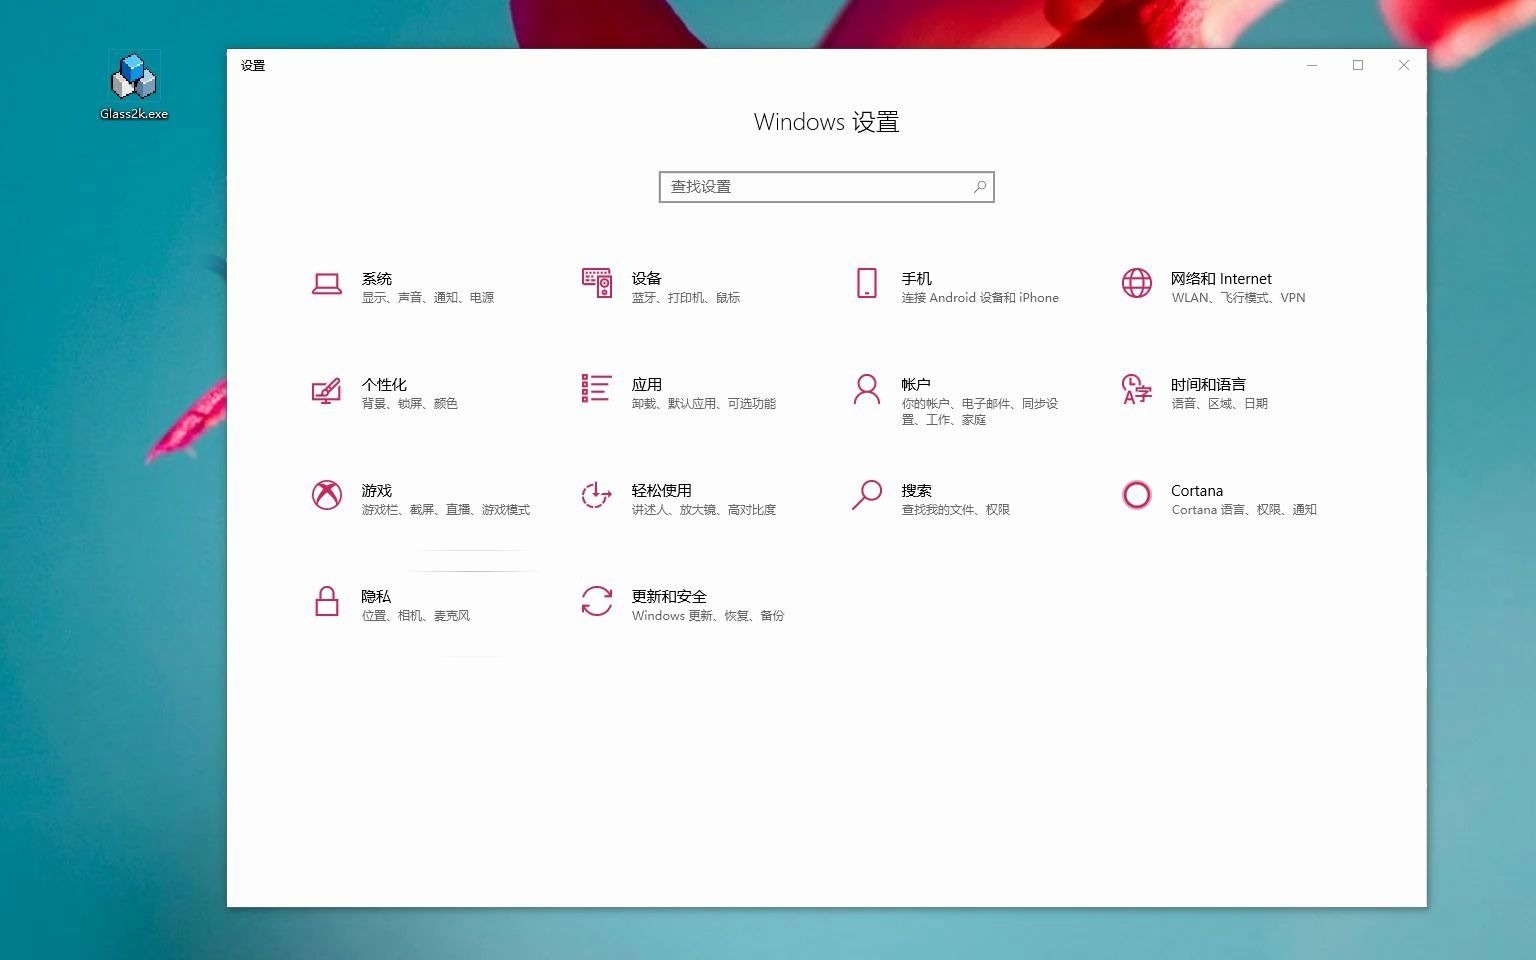Open the 时间和语言 label
Image resolution: width=1536 pixels, height=960 pixels.
click(x=1208, y=385)
